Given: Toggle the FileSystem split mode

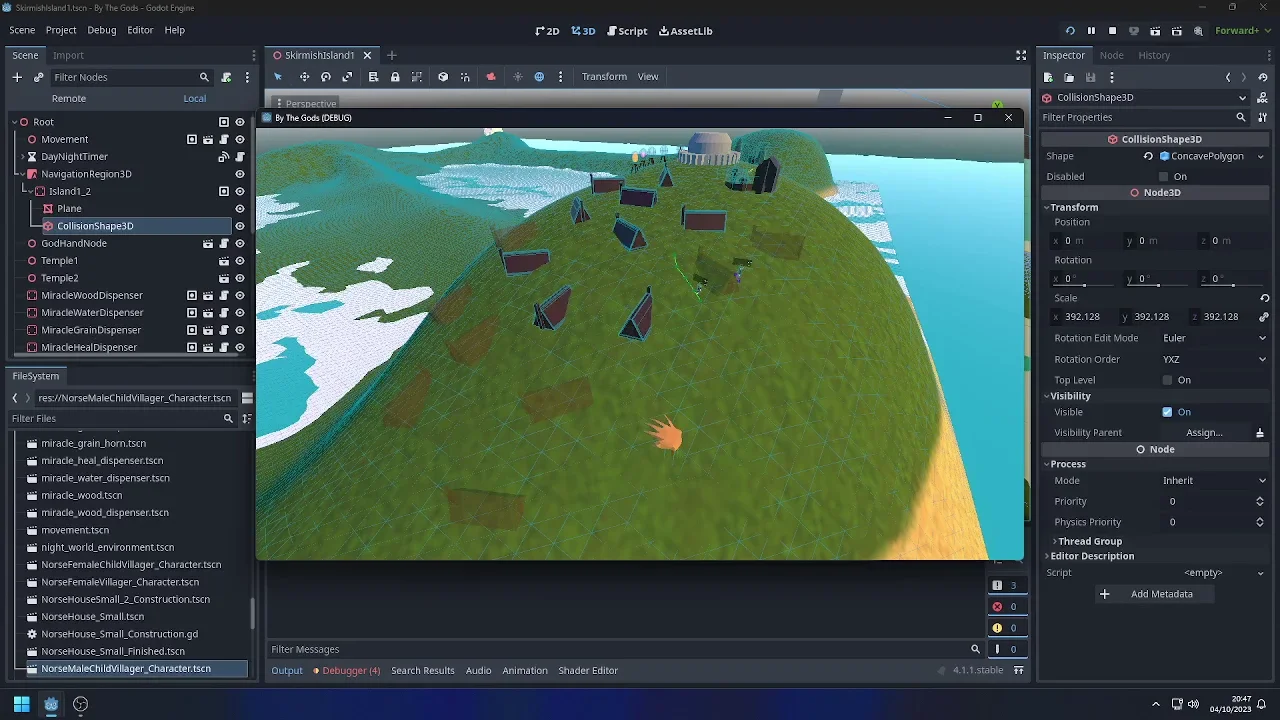Looking at the screenshot, I should pos(247,398).
